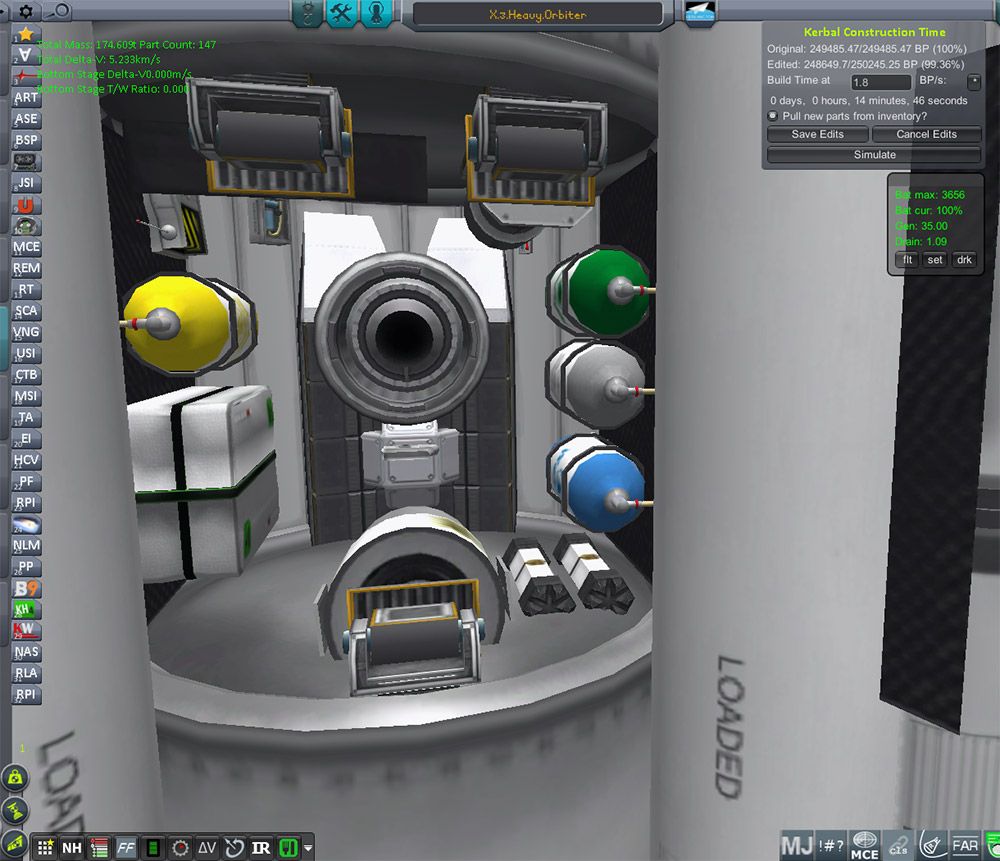This screenshot has height=861, width=1000.
Task: Click the drk button in battery panel
Action: click(964, 260)
